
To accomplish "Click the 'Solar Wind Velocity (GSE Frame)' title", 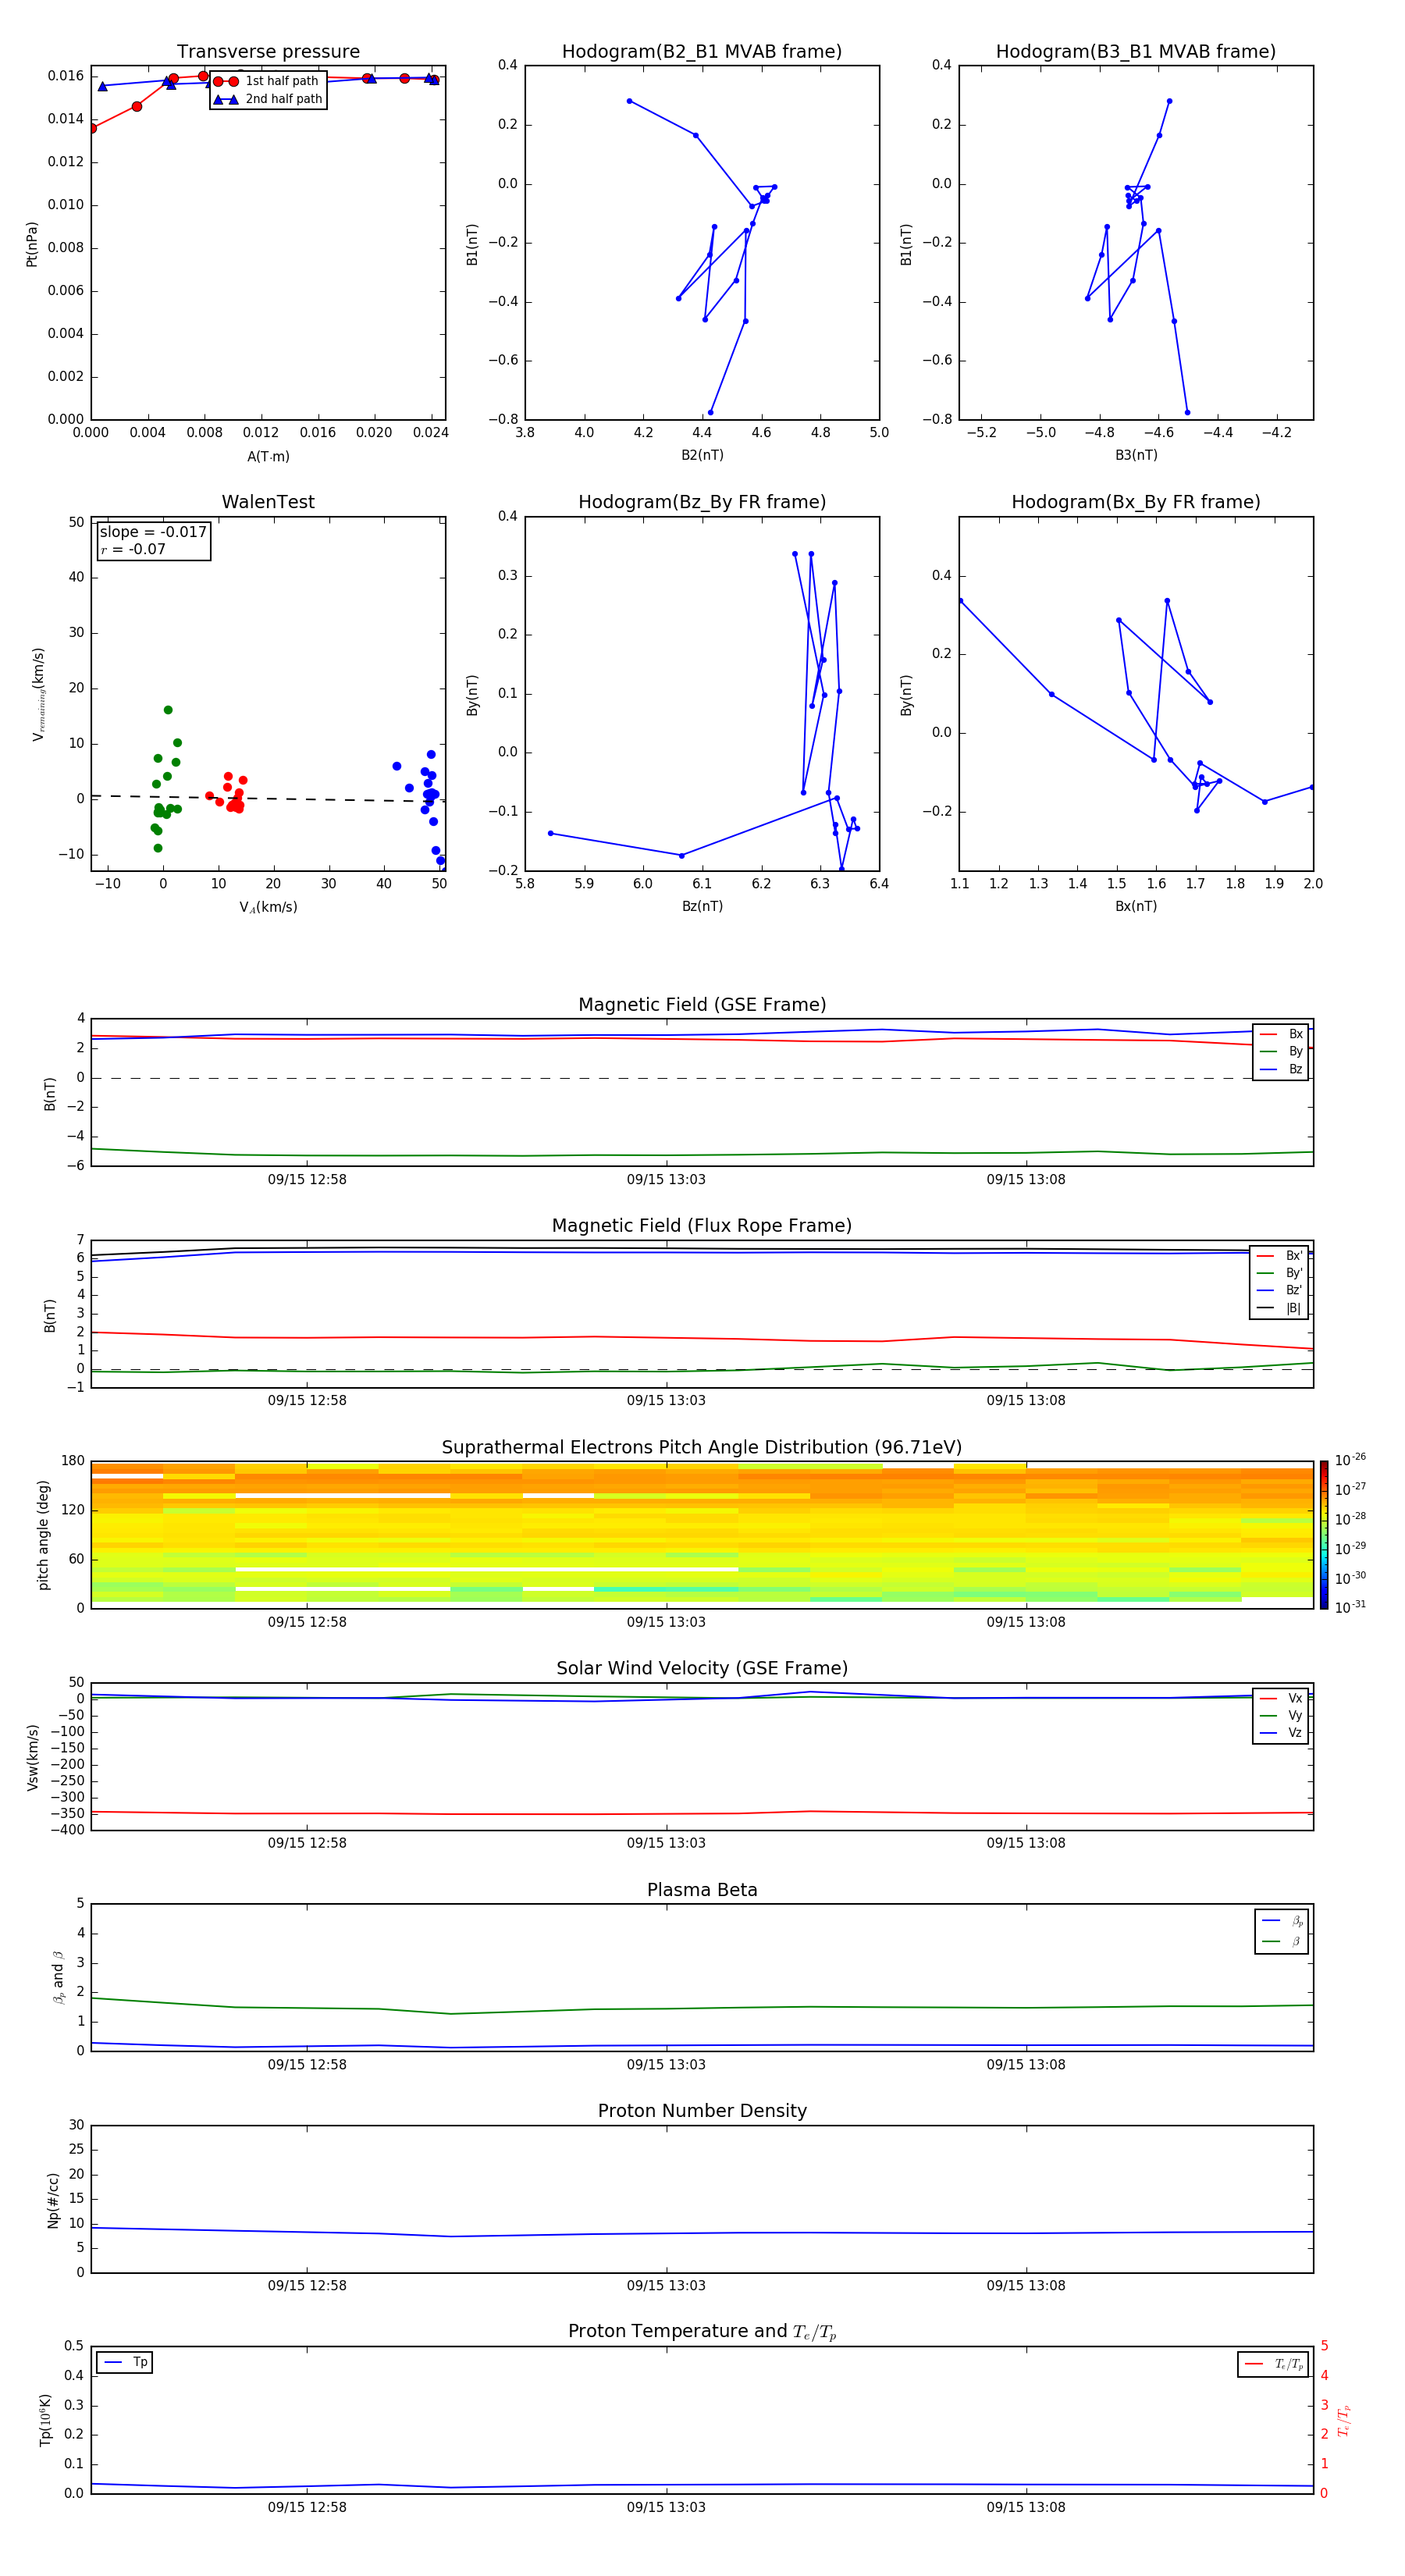I will click(702, 1669).
